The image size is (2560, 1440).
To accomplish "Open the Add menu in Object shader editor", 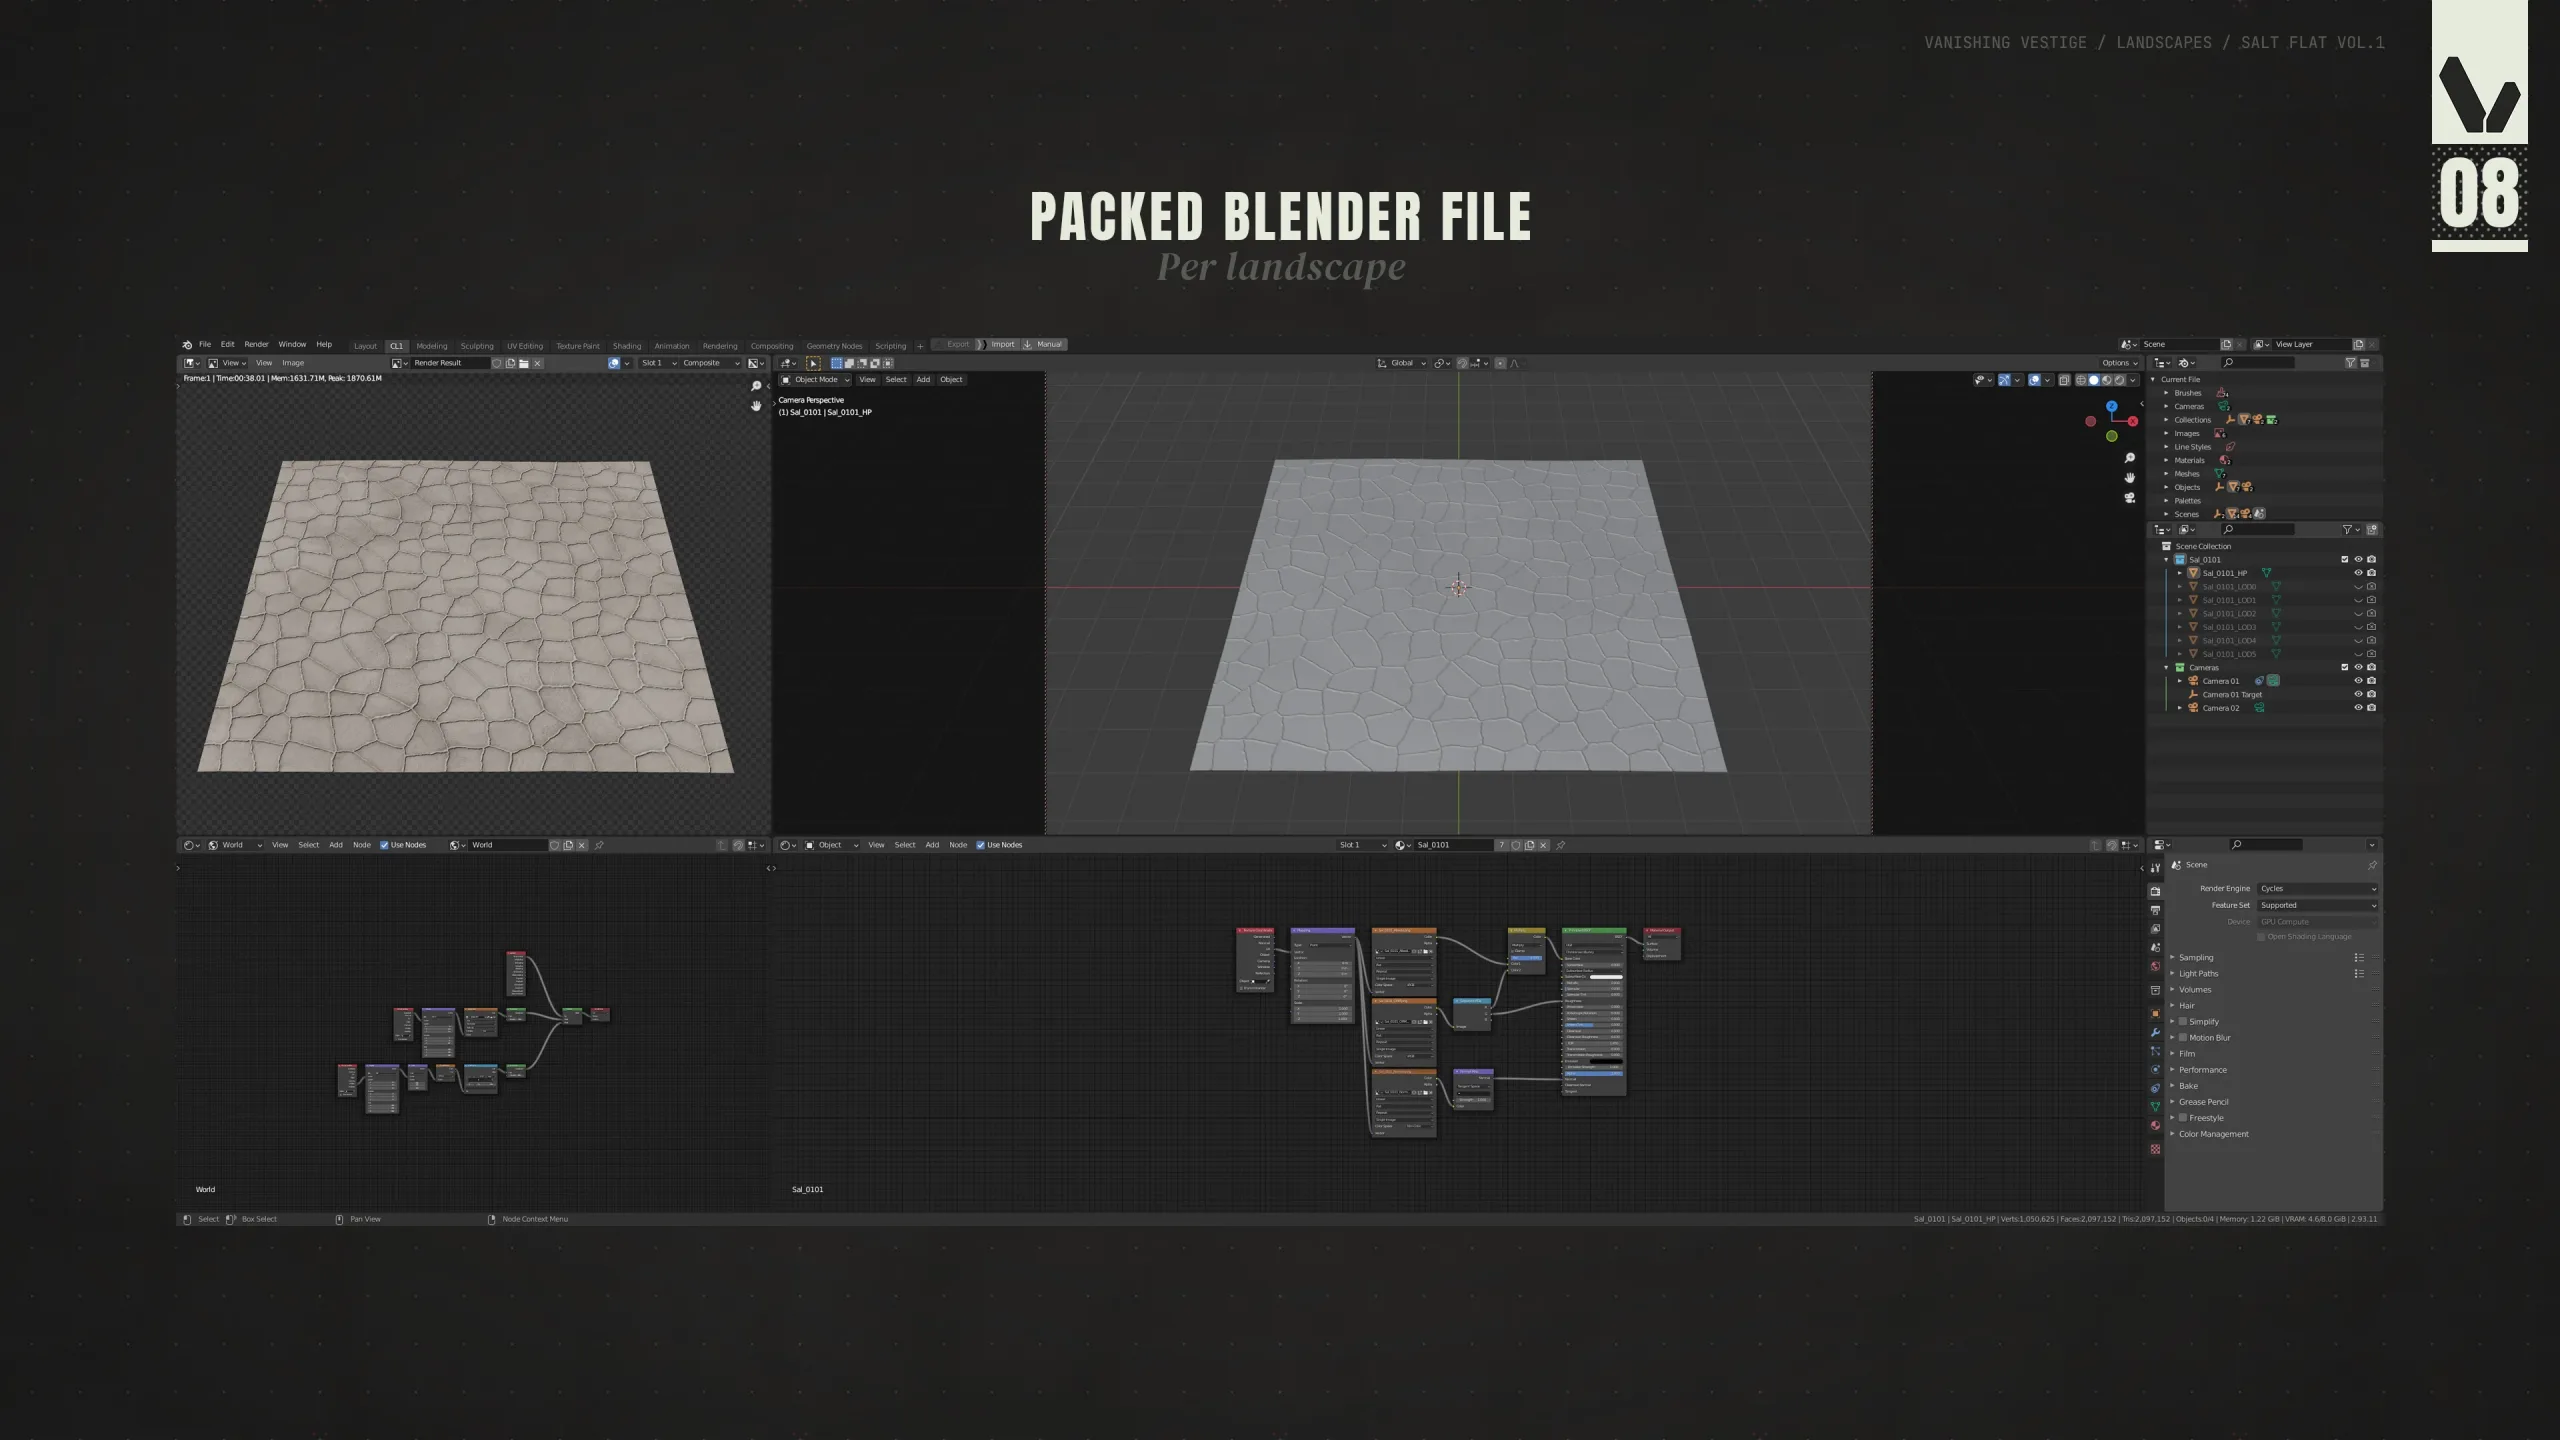I will click(x=932, y=846).
